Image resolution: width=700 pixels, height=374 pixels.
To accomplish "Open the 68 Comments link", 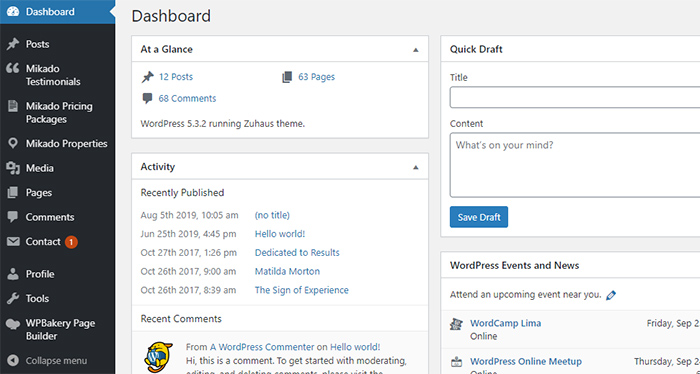I will pyautogui.click(x=187, y=99).
